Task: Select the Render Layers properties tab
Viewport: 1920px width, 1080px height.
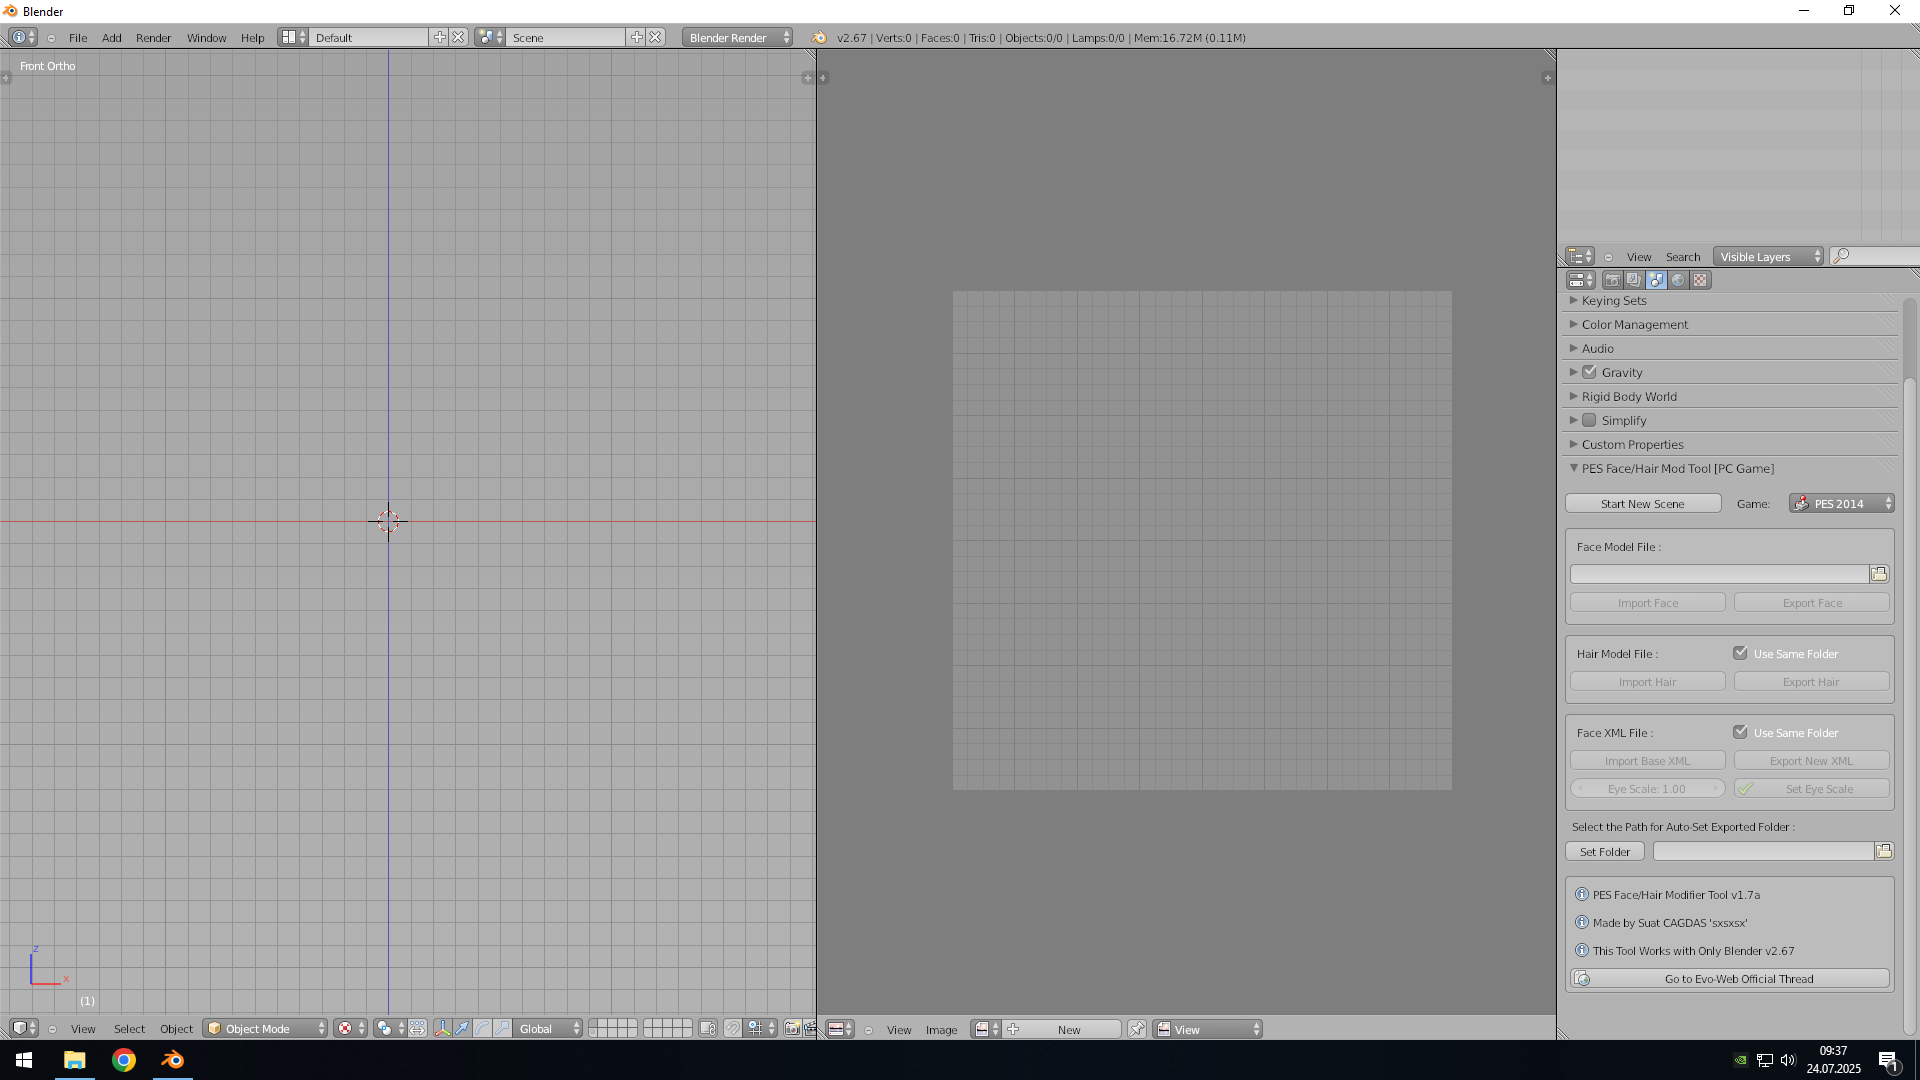Action: 1634,281
